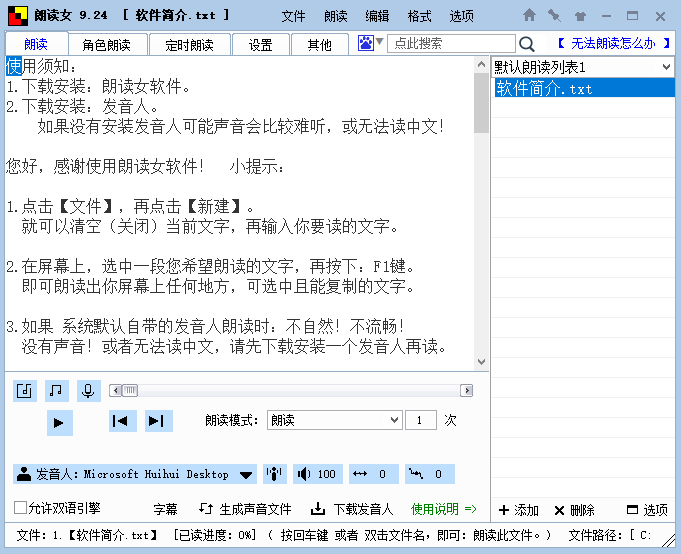Click the music note icon
The width and height of the screenshot is (681, 554).
pos(57,390)
